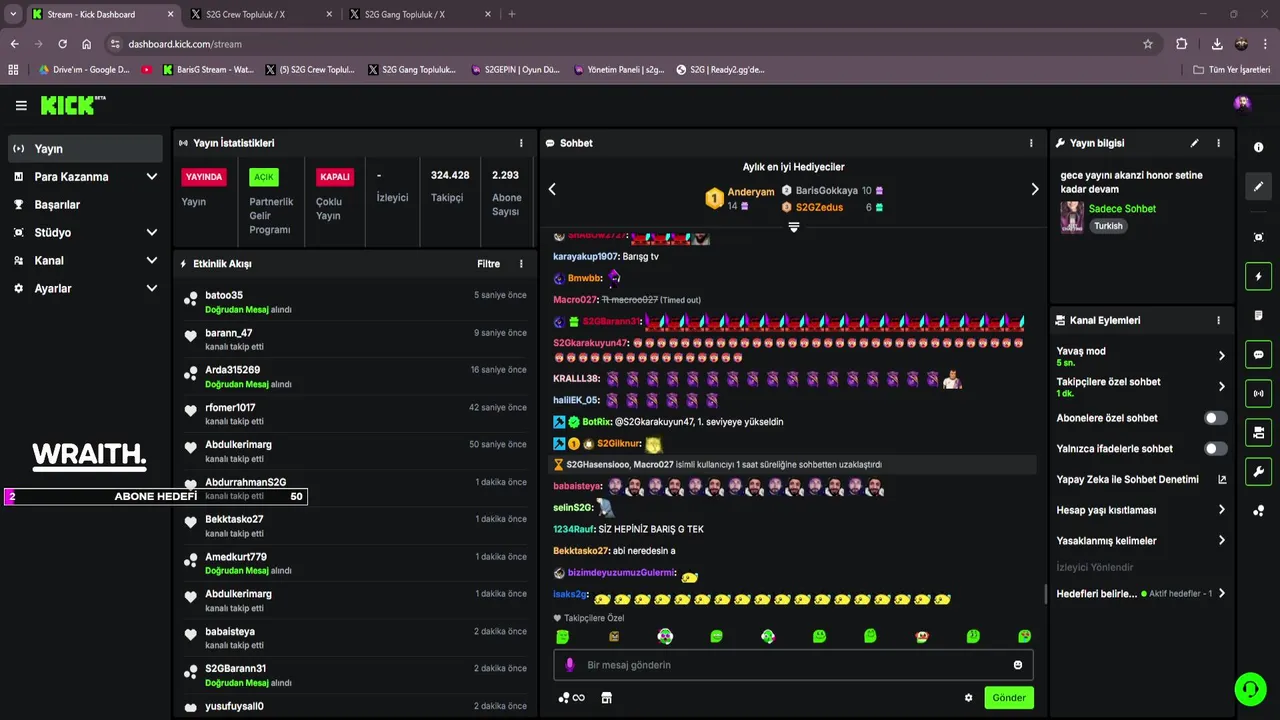Open the emoji picker in the message box

[1018, 665]
